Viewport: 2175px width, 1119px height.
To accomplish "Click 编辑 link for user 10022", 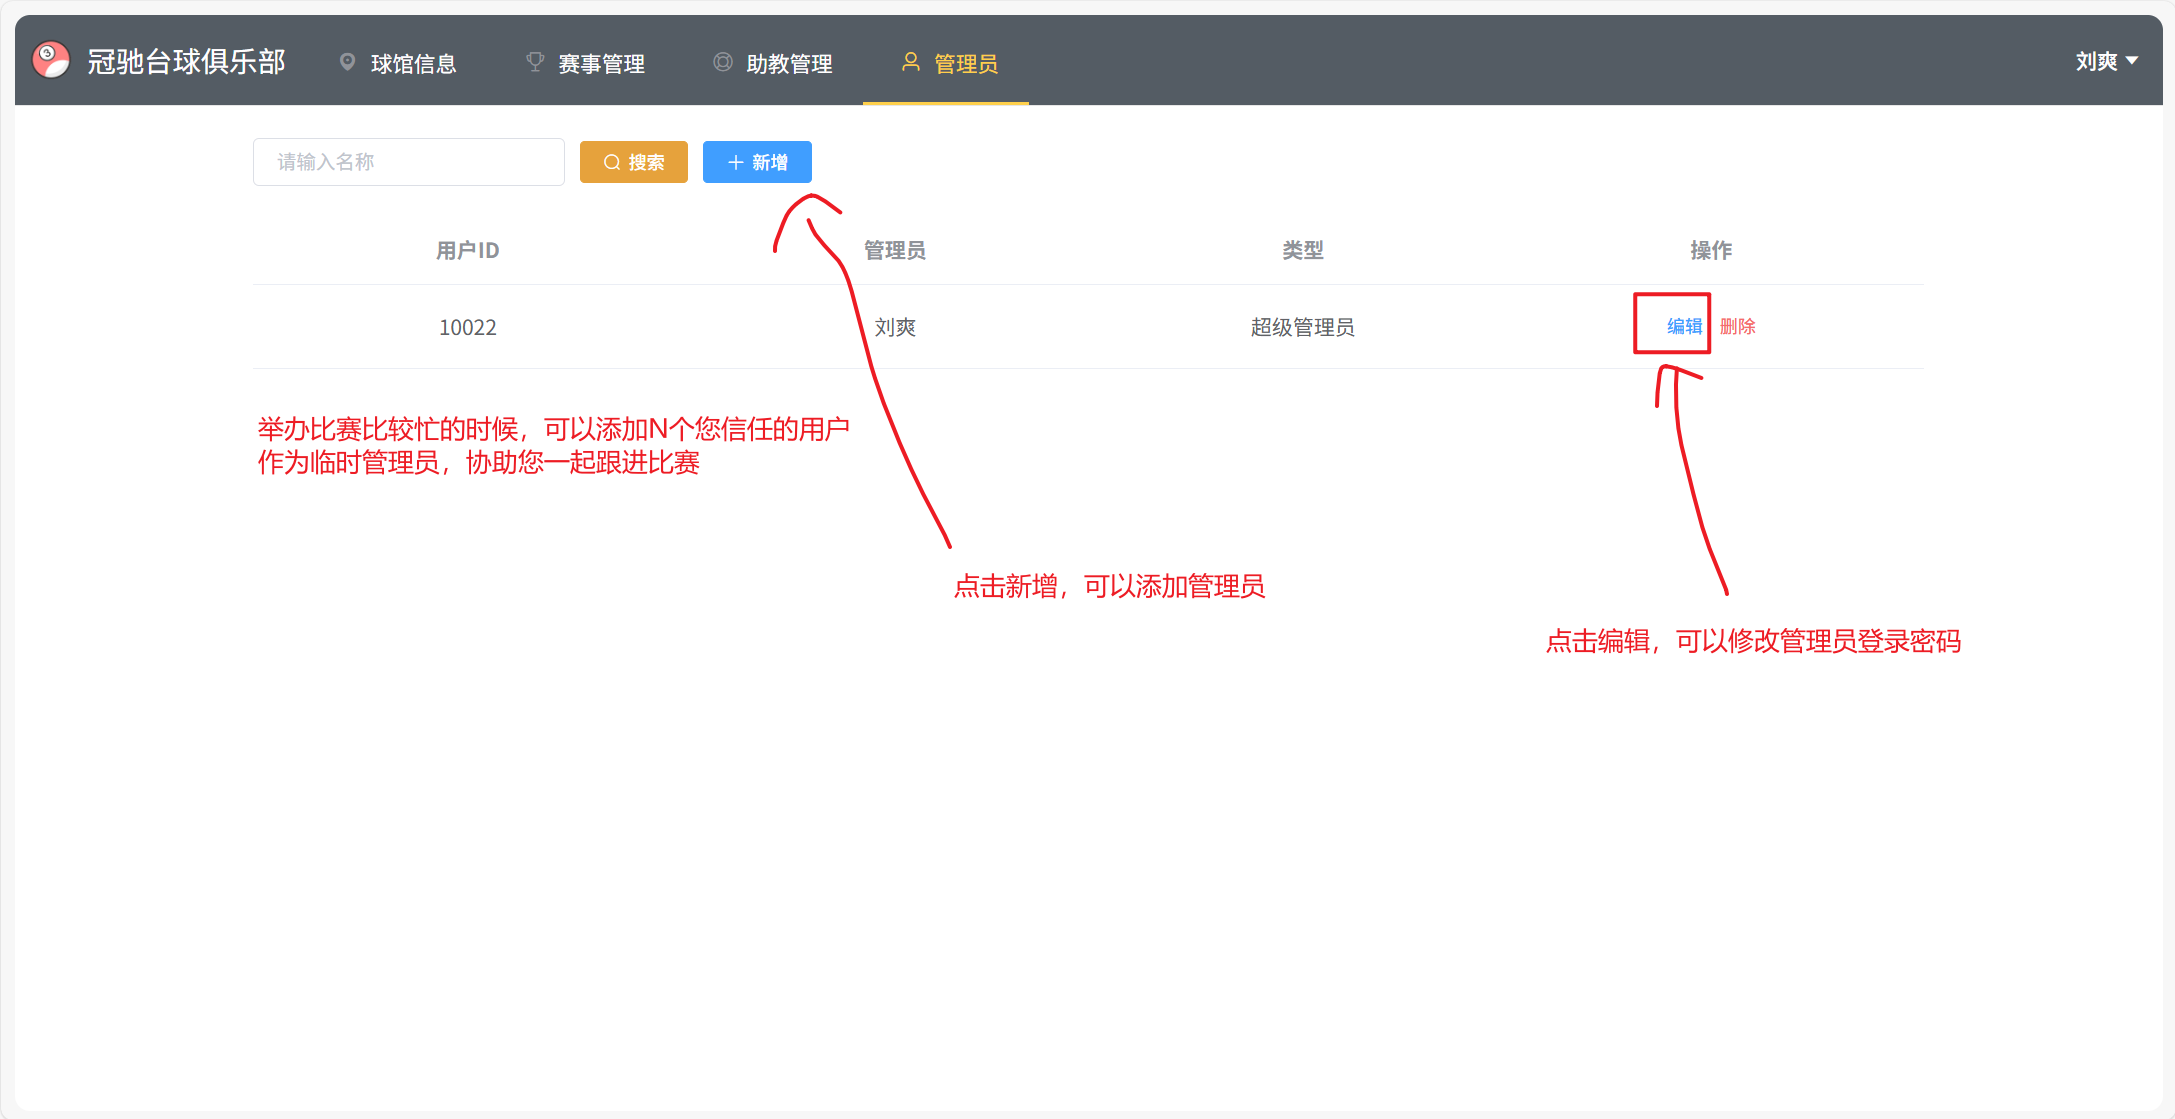I will click(x=1684, y=326).
